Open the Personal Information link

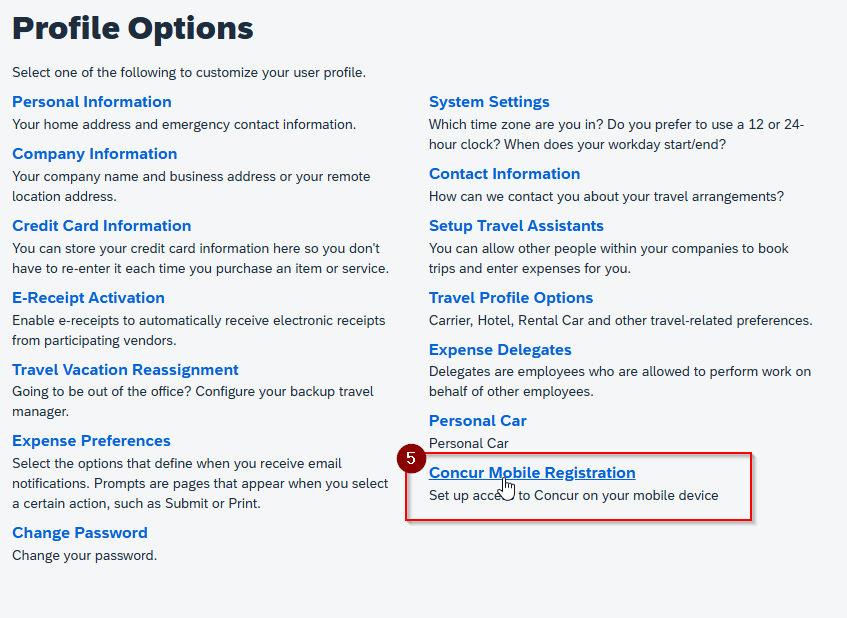[x=92, y=102]
